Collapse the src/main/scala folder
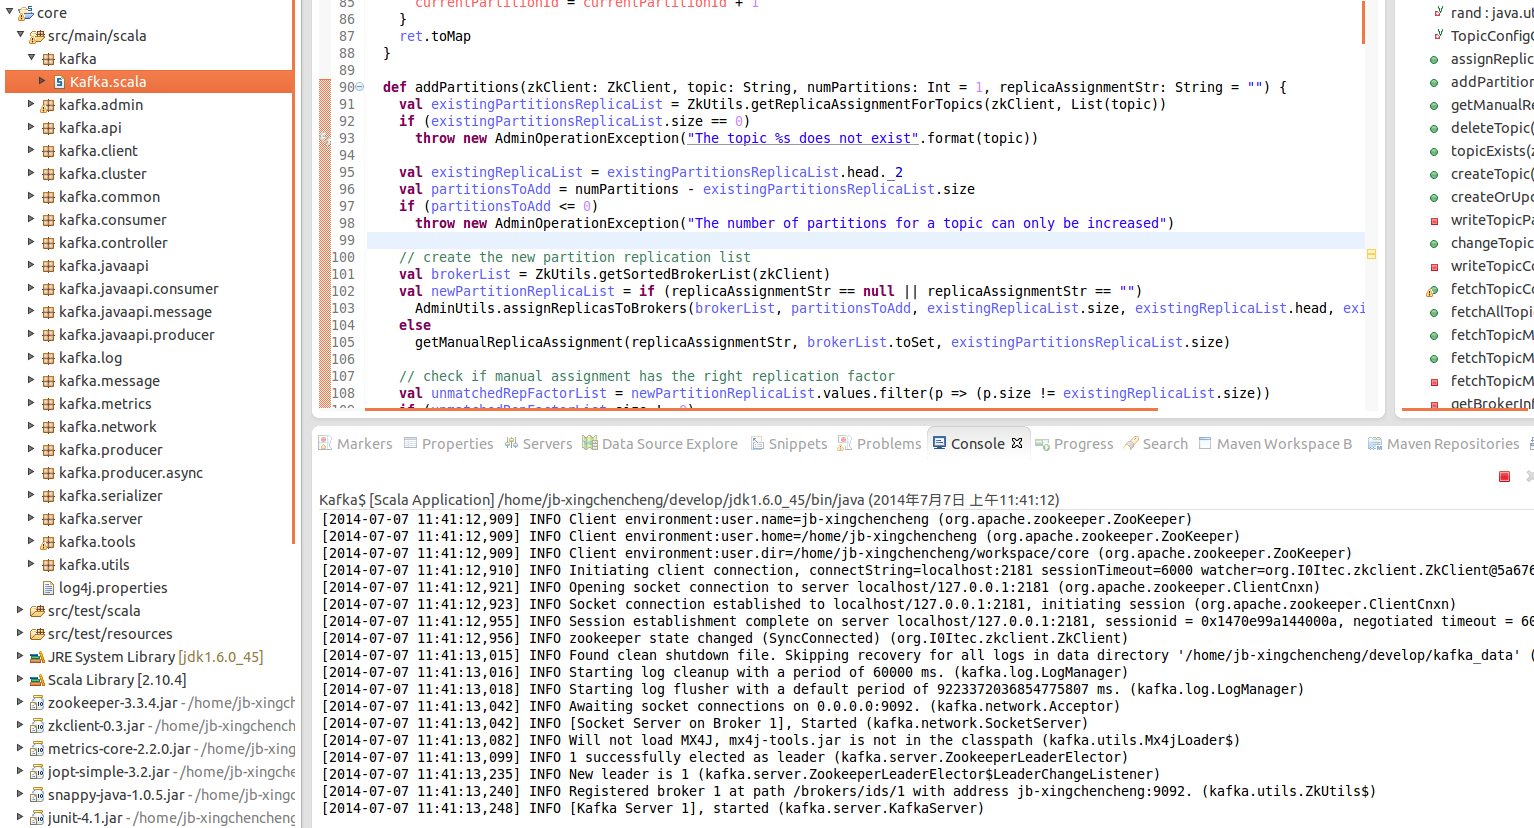Image resolution: width=1534 pixels, height=828 pixels. (x=20, y=35)
